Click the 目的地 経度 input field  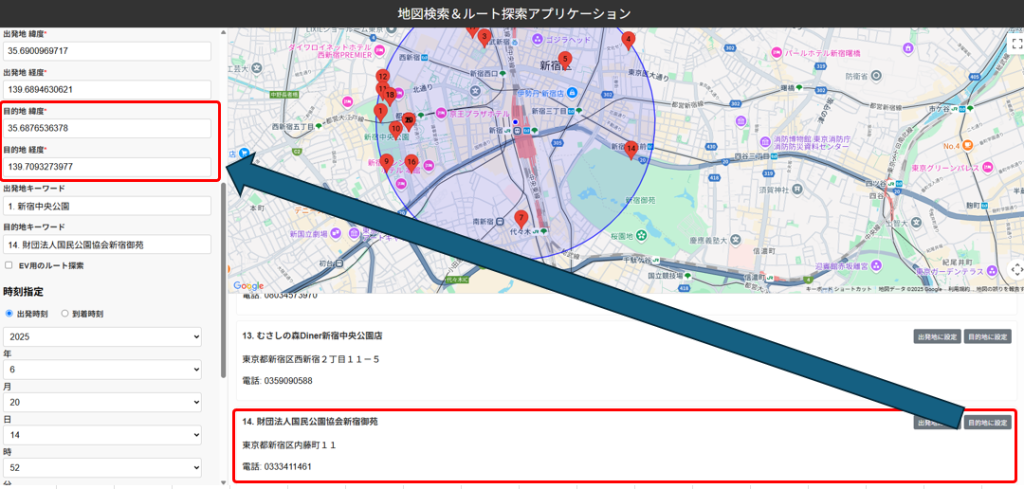click(x=107, y=166)
